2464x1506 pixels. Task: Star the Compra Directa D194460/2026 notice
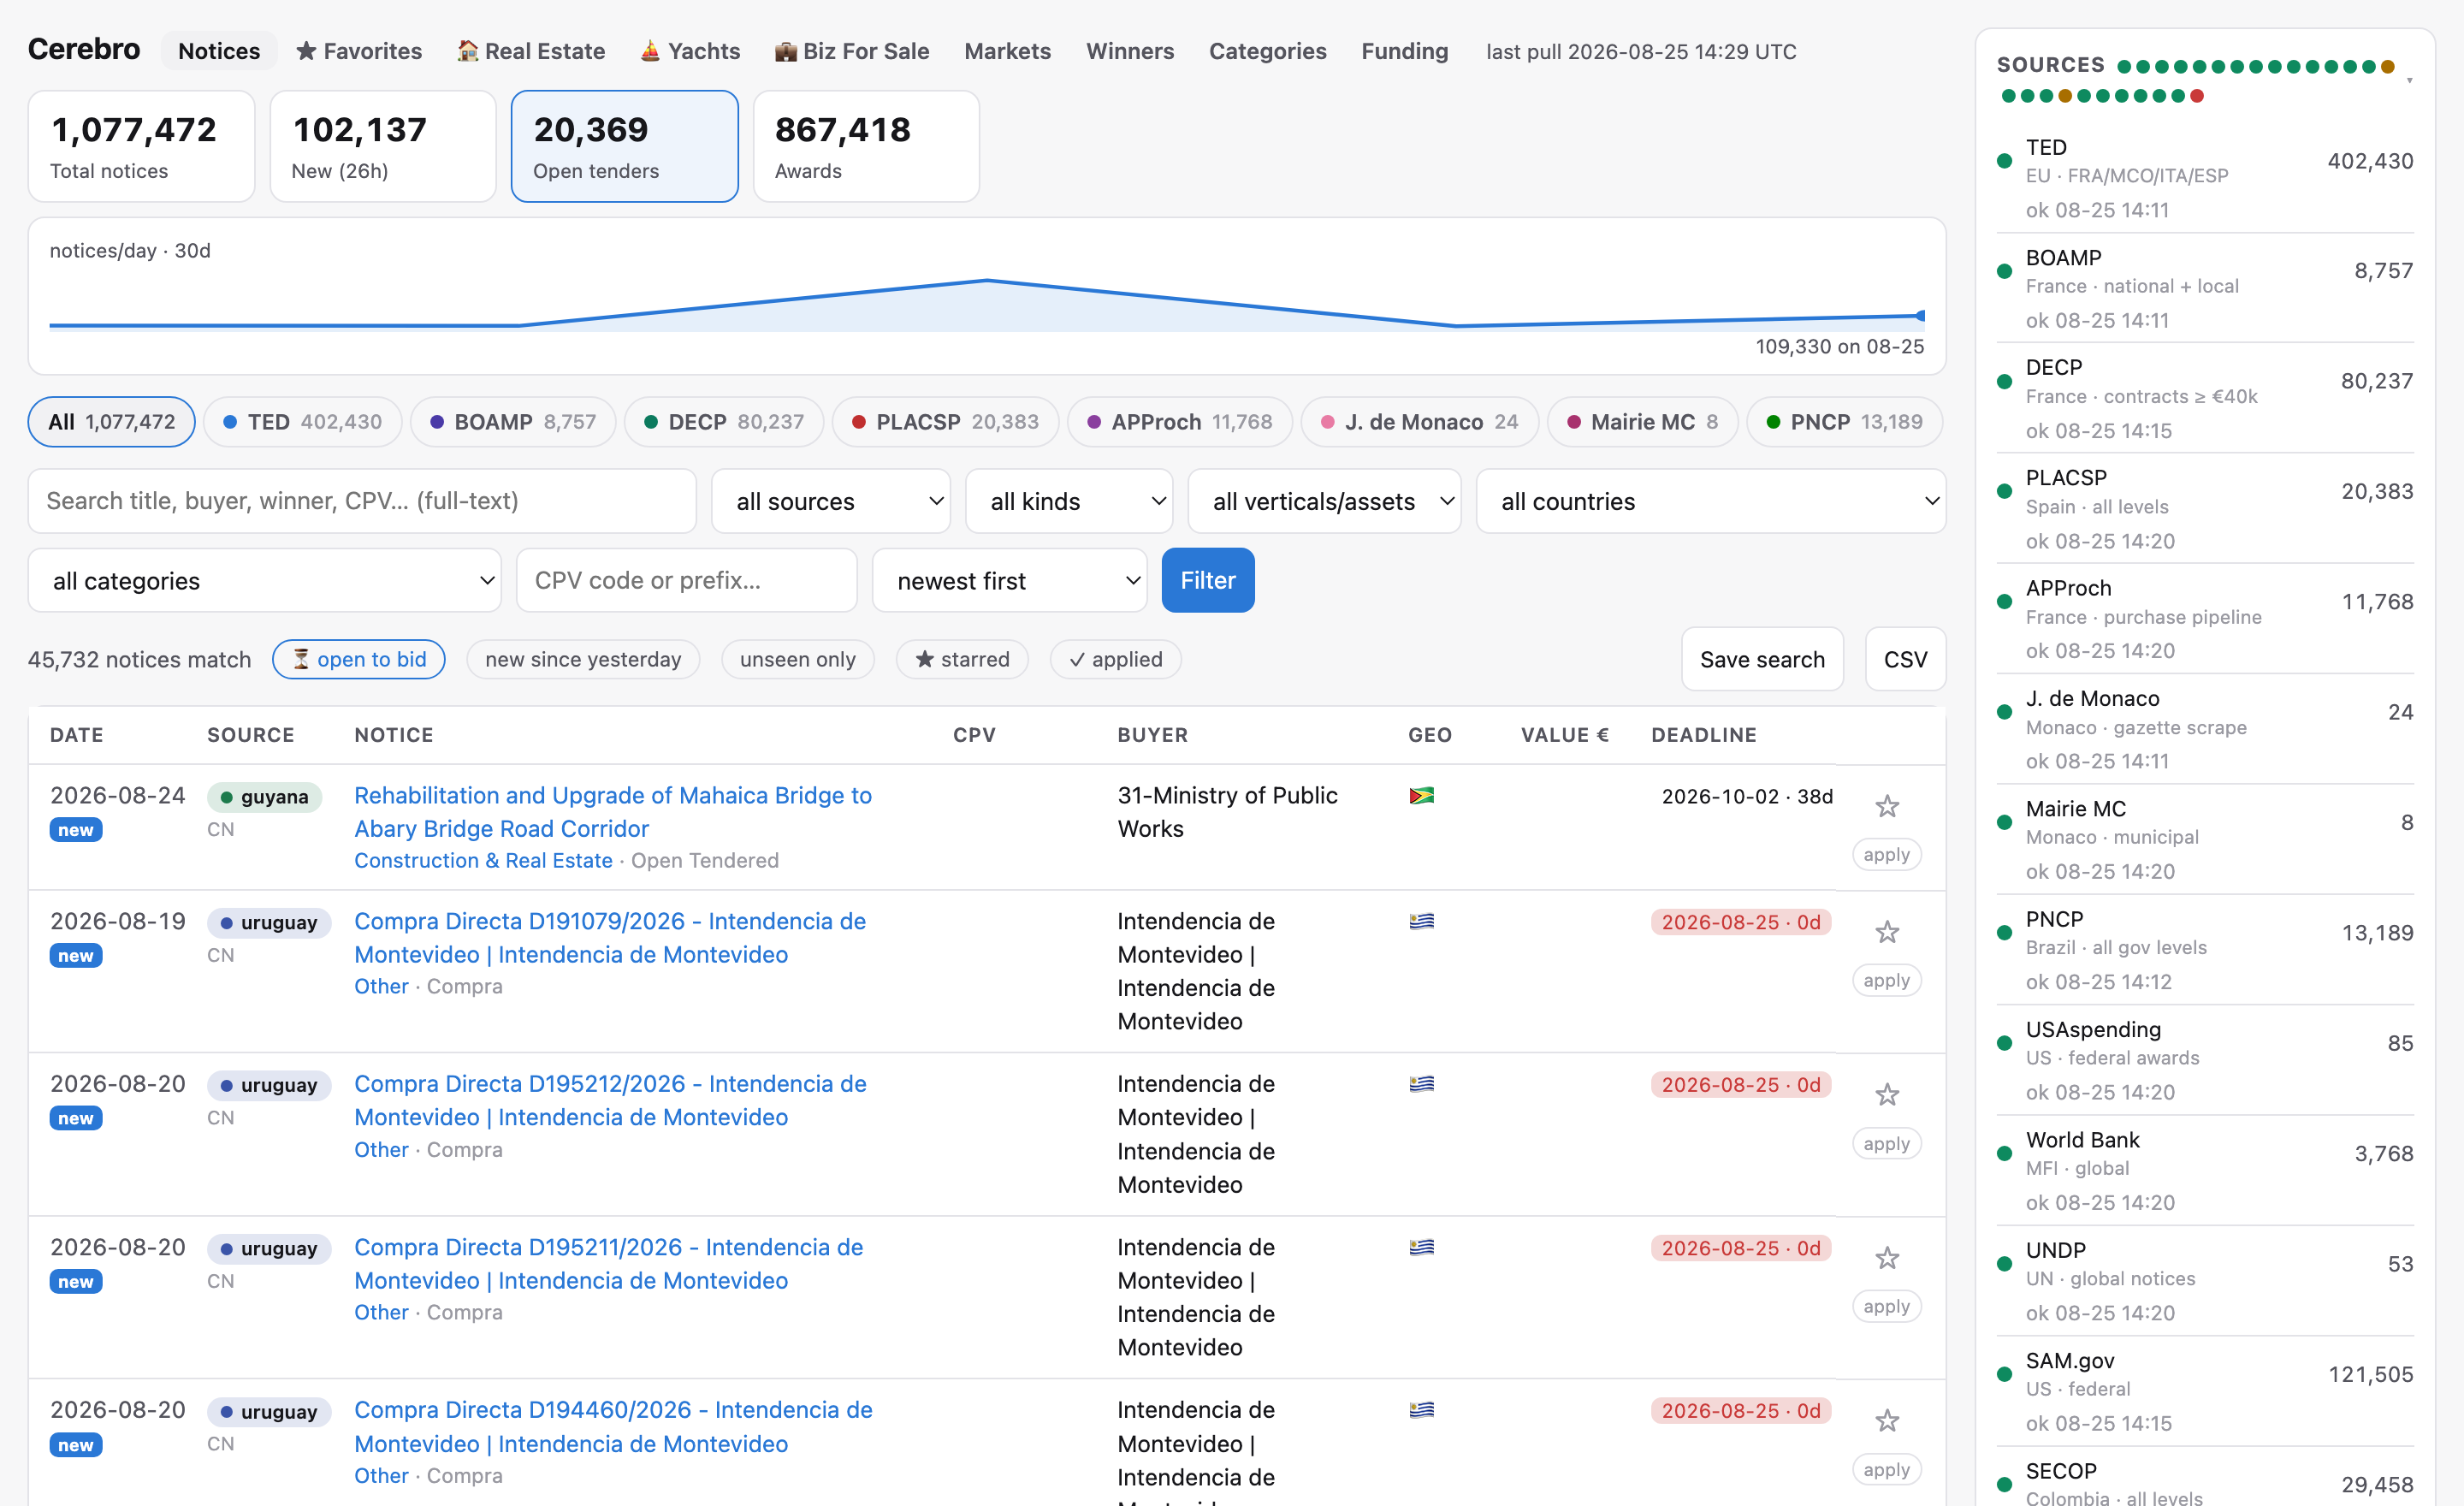(1886, 1421)
